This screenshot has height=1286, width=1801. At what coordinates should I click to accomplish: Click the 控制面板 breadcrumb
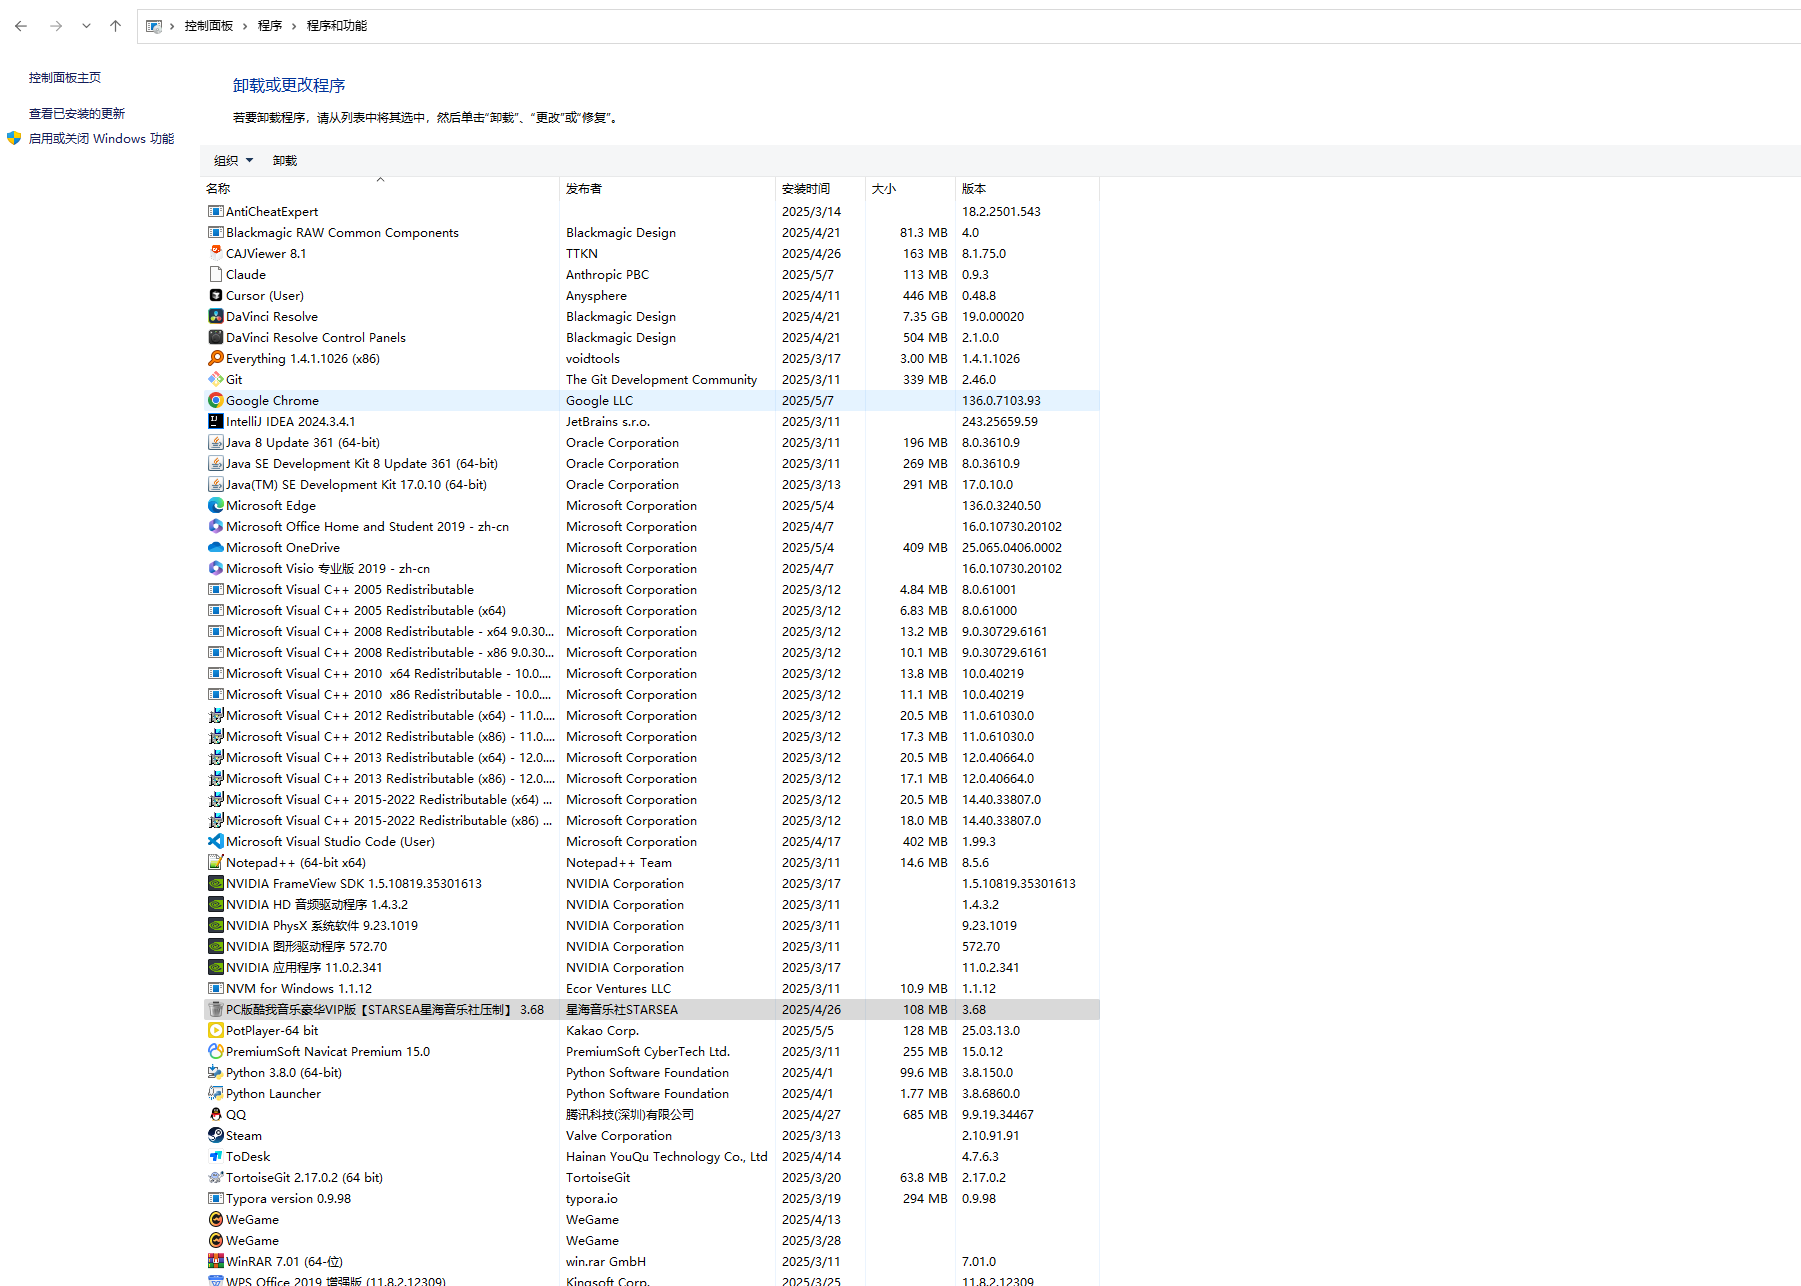[x=208, y=26]
